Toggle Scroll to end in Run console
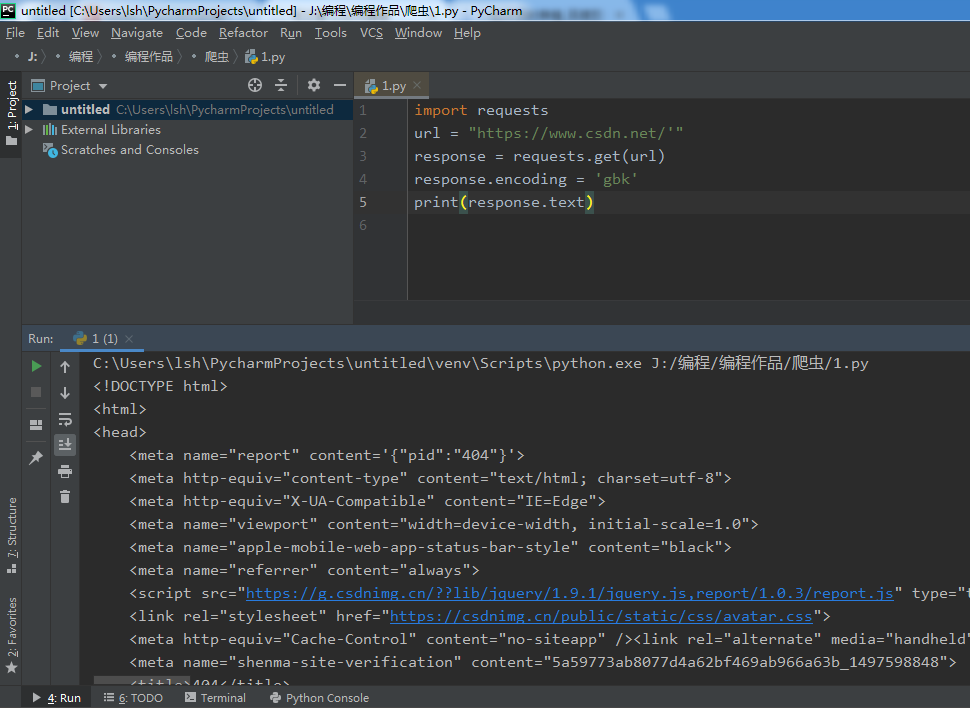970x708 pixels. [65, 444]
